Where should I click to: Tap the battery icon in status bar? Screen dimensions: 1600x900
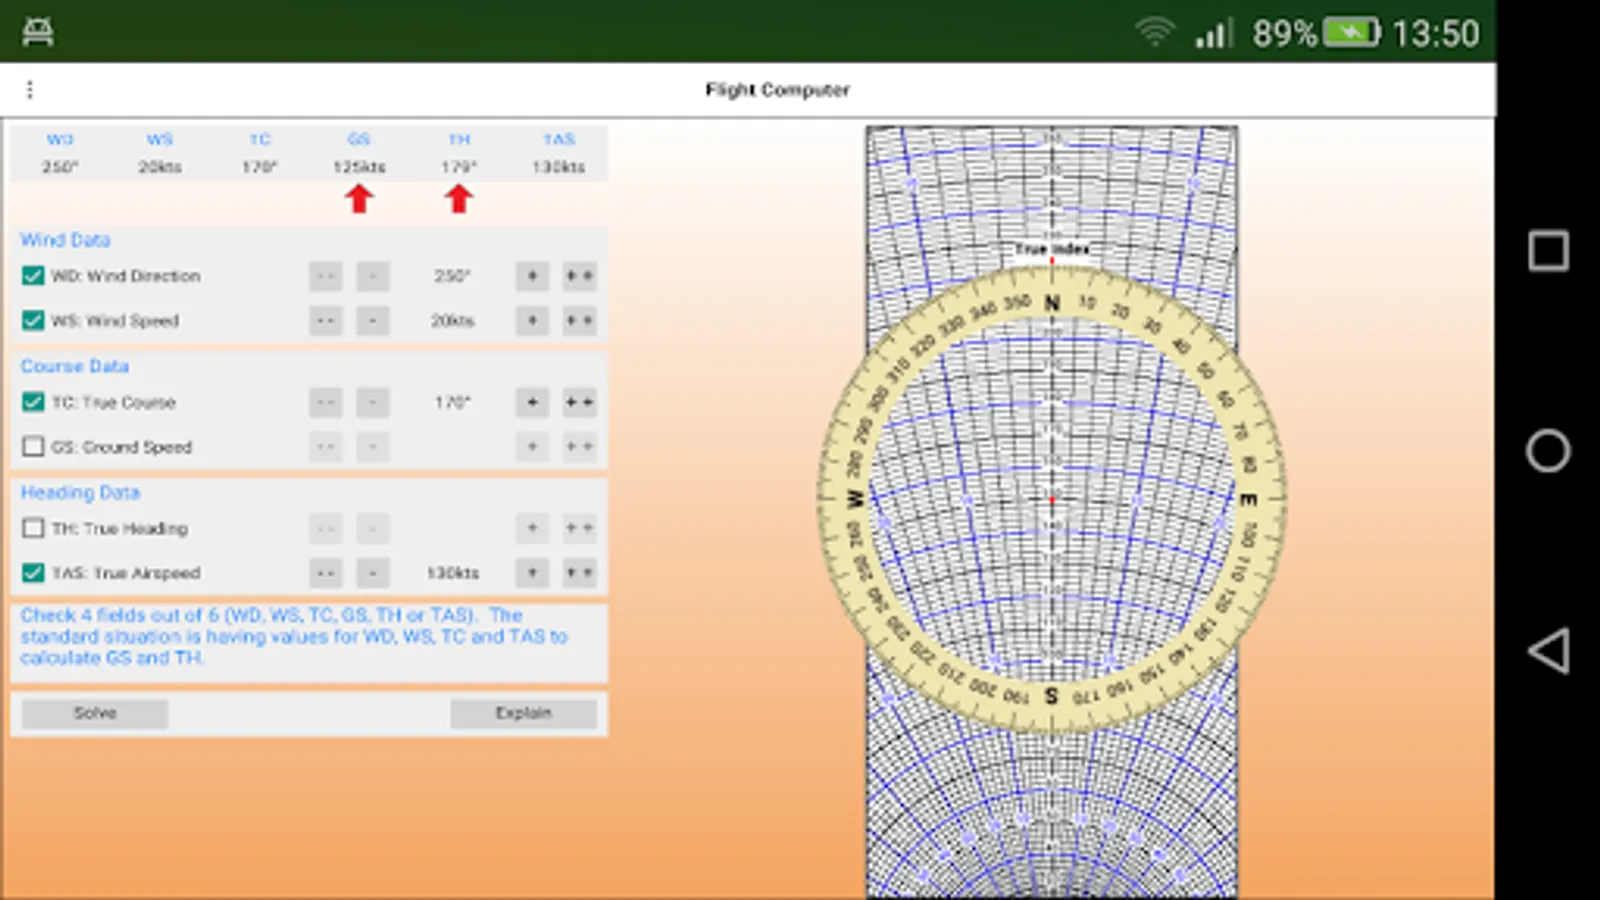point(1352,33)
